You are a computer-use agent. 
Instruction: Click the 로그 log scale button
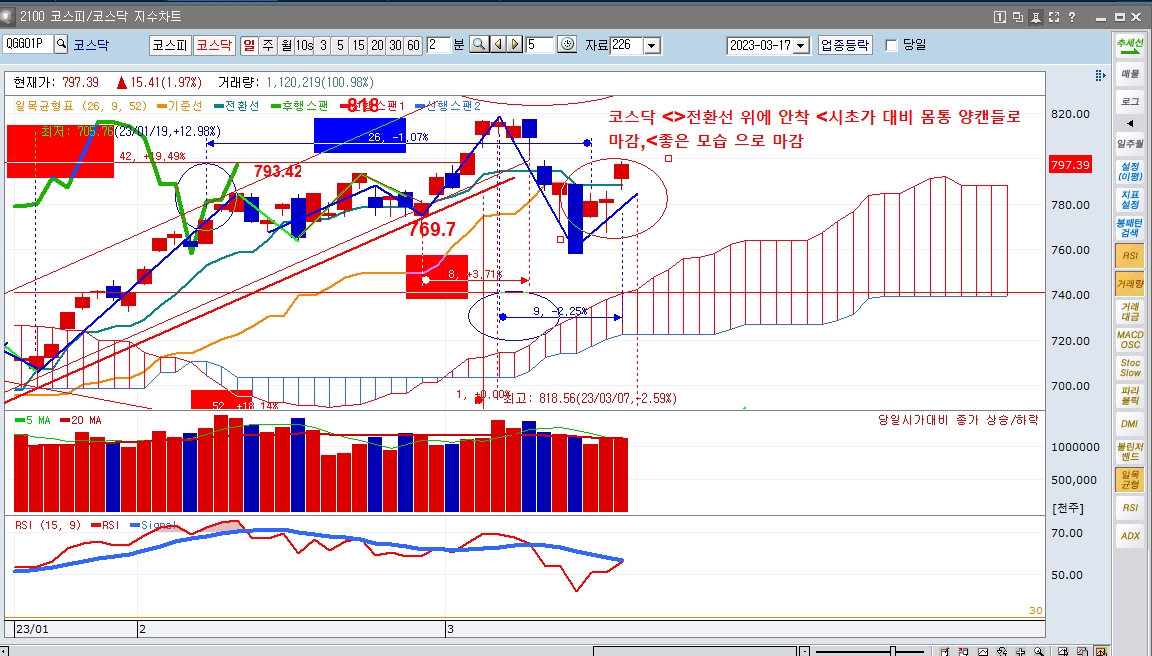pos(1130,101)
